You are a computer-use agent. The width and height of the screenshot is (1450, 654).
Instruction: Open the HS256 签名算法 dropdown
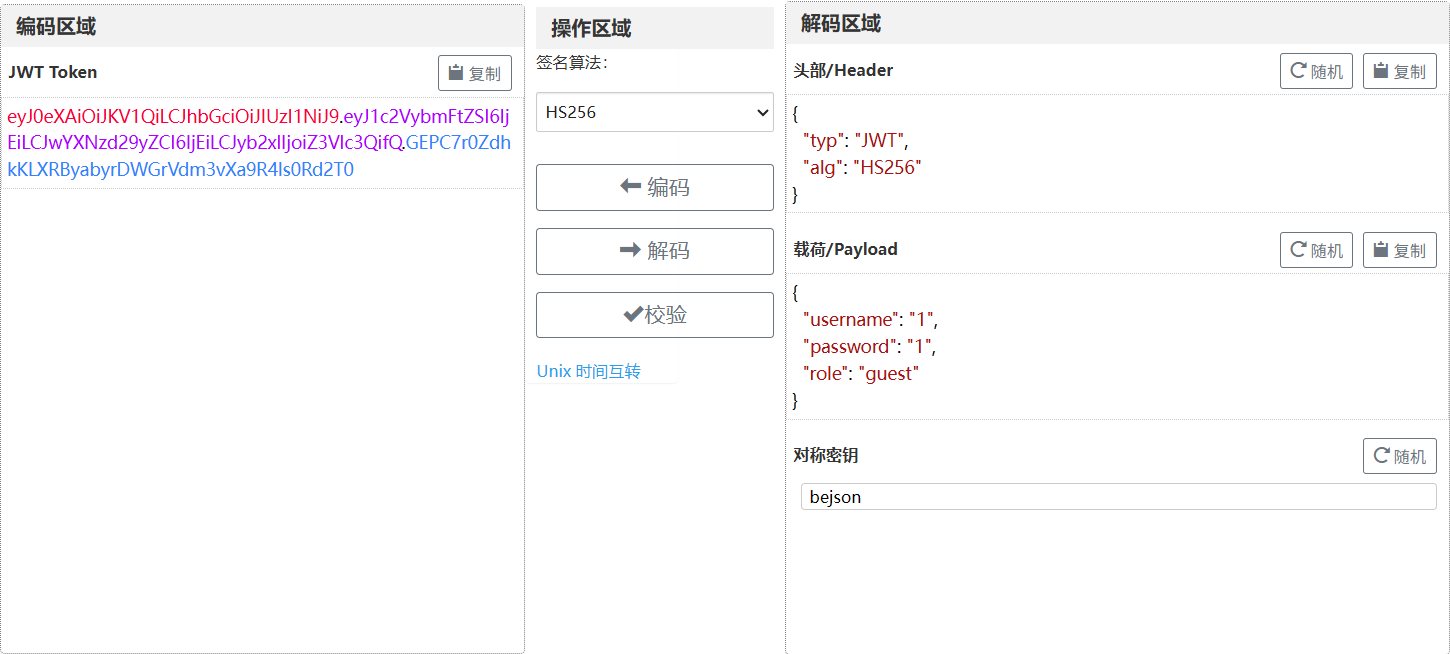[x=654, y=112]
